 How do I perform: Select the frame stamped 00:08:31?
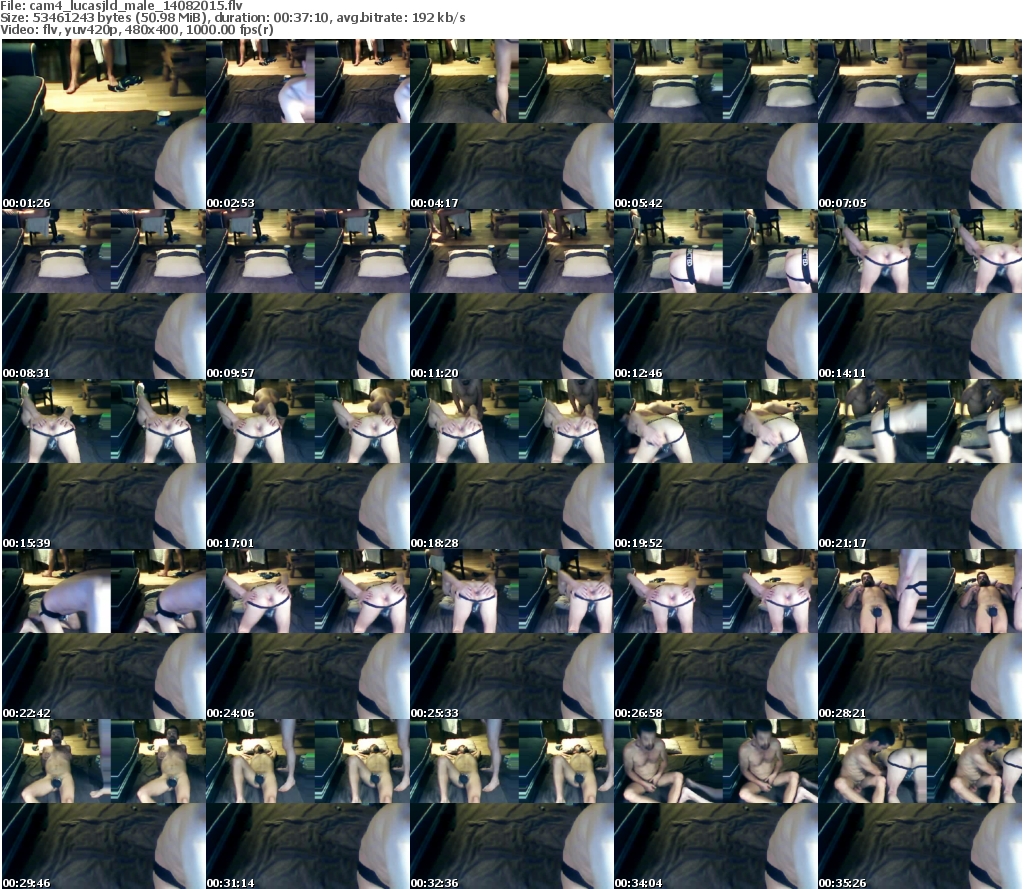coord(104,294)
